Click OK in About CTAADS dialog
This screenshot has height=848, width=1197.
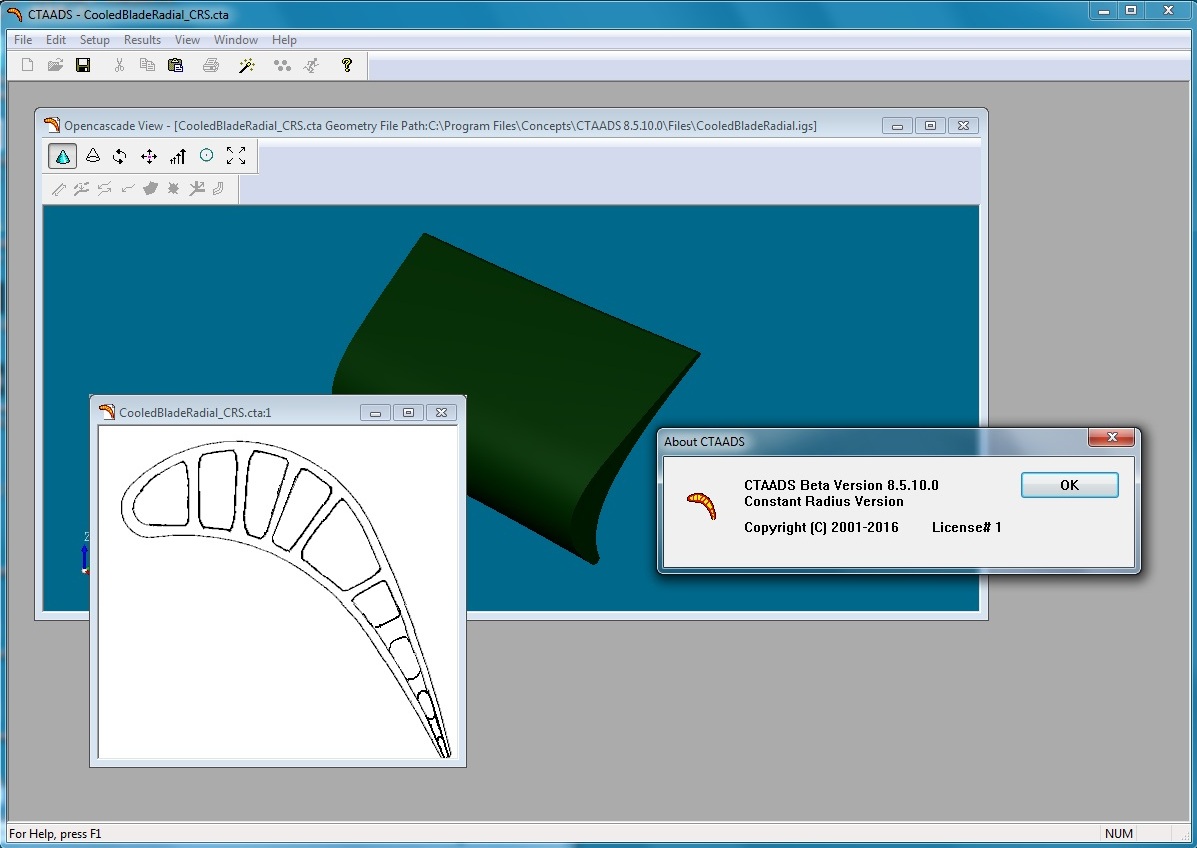[x=1070, y=485]
